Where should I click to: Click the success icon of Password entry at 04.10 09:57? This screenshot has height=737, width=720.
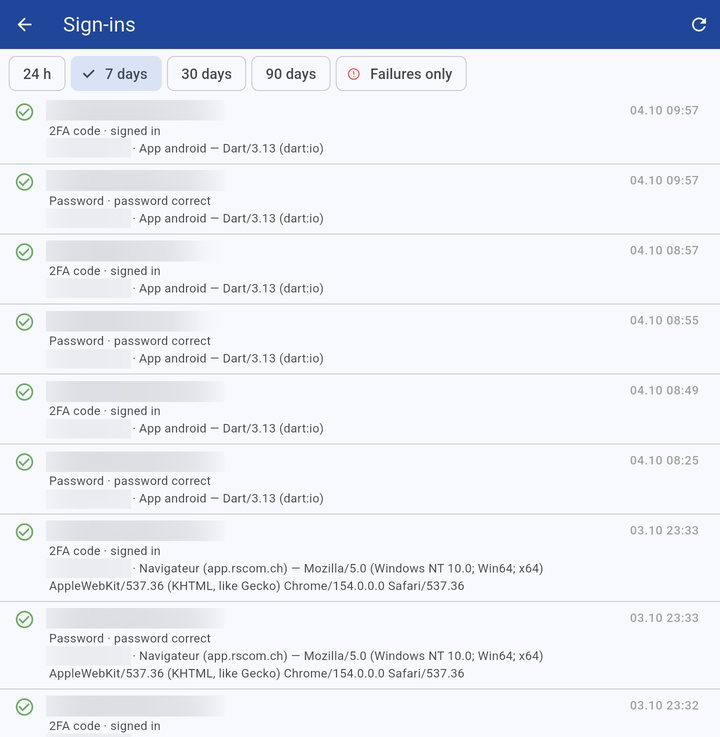coord(24,182)
